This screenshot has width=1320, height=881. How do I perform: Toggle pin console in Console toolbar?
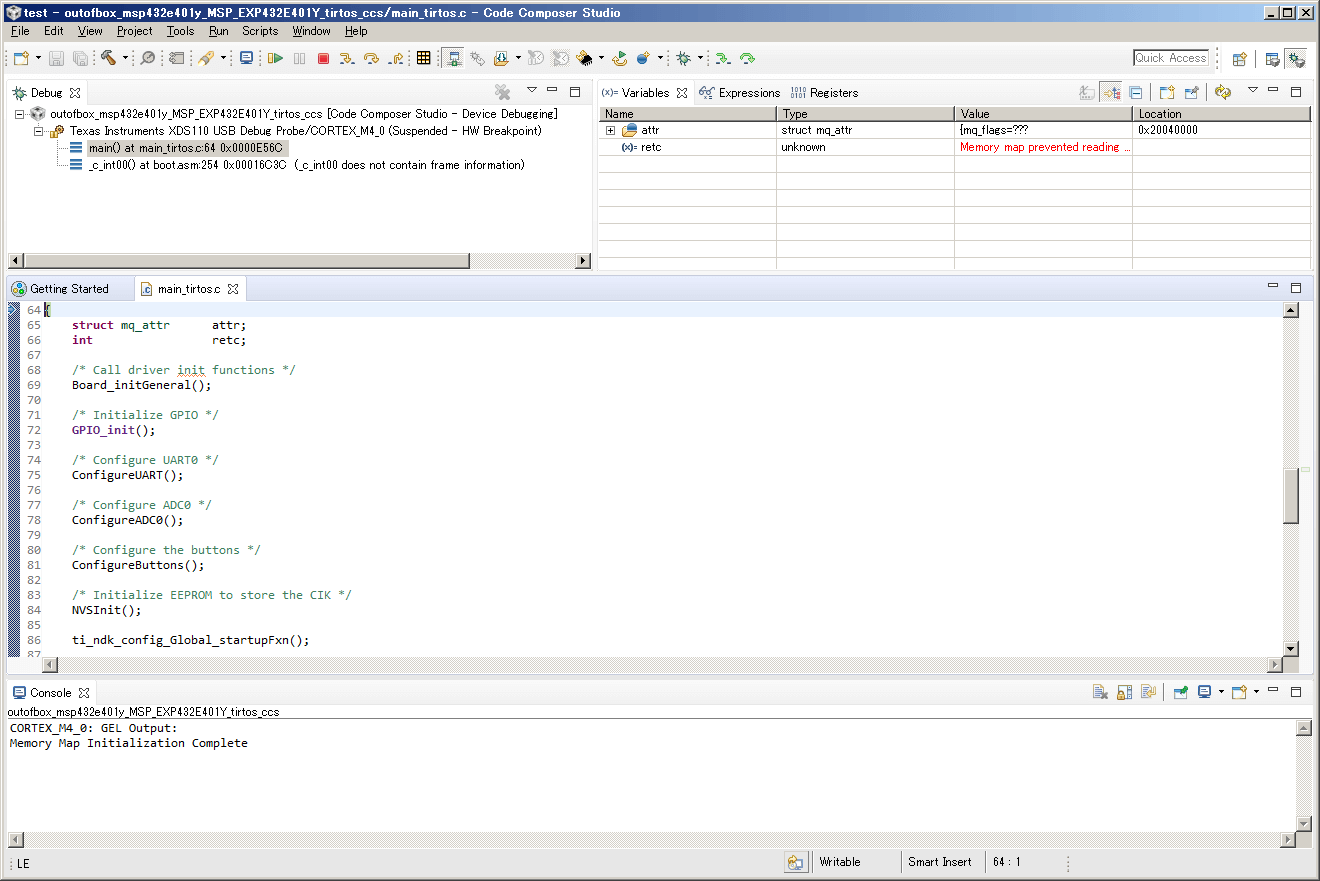pos(1180,692)
